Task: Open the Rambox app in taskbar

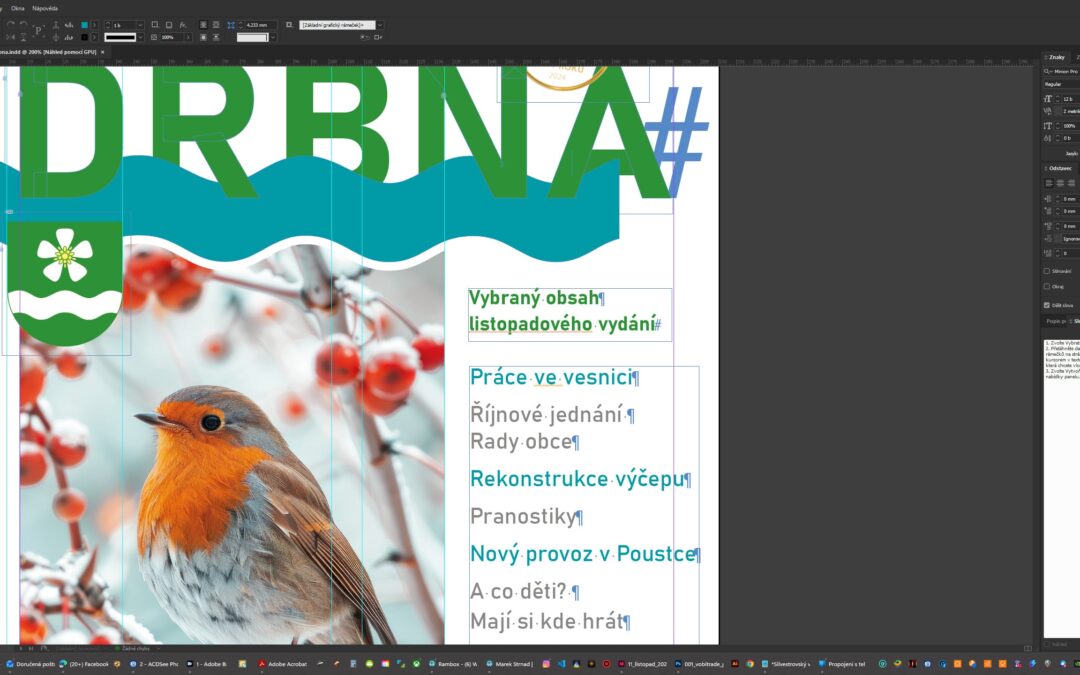Action: point(452,663)
